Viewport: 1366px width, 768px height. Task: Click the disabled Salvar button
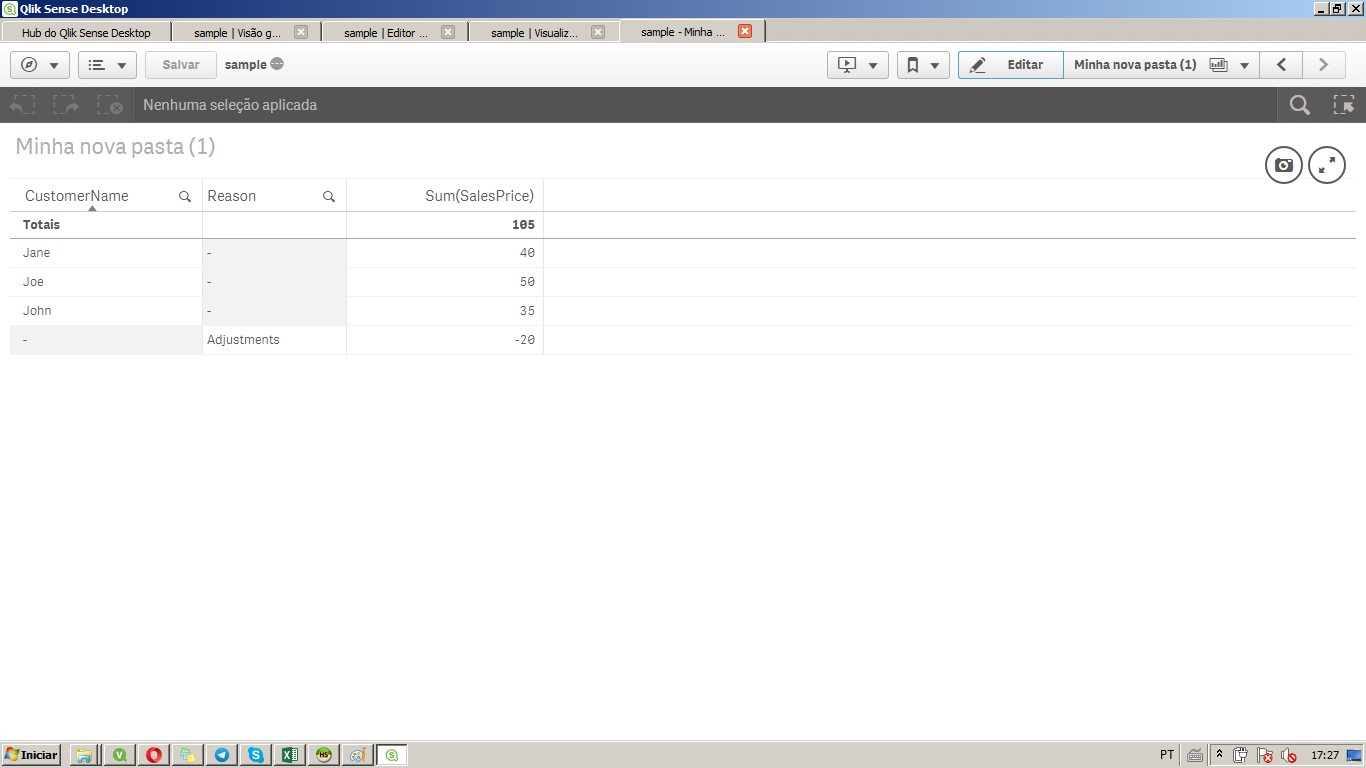181,65
